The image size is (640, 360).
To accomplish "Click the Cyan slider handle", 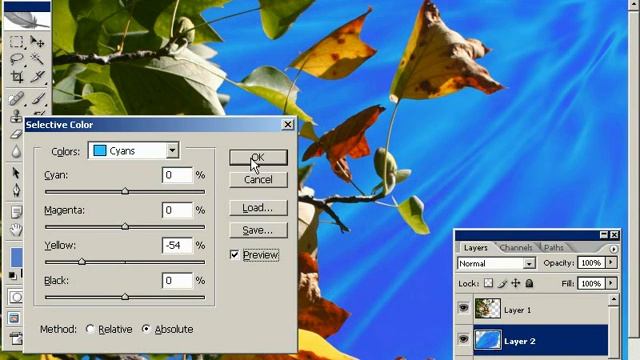I will coord(125,191).
